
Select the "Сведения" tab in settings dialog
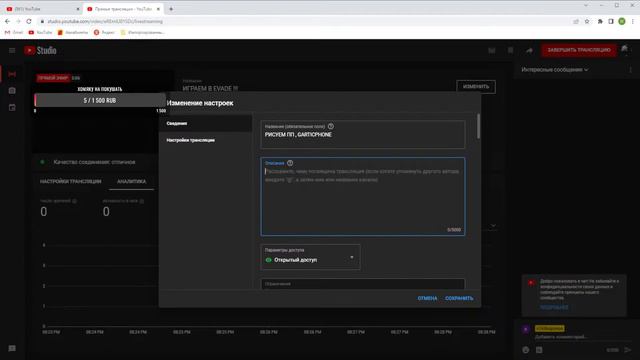point(205,123)
